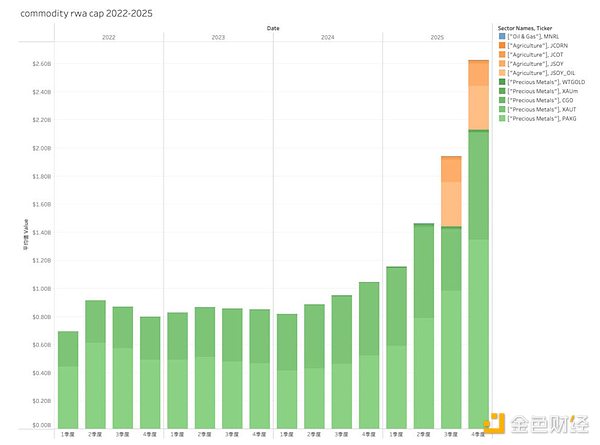
Task: Click the Date header above the chart
Action: 272,28
